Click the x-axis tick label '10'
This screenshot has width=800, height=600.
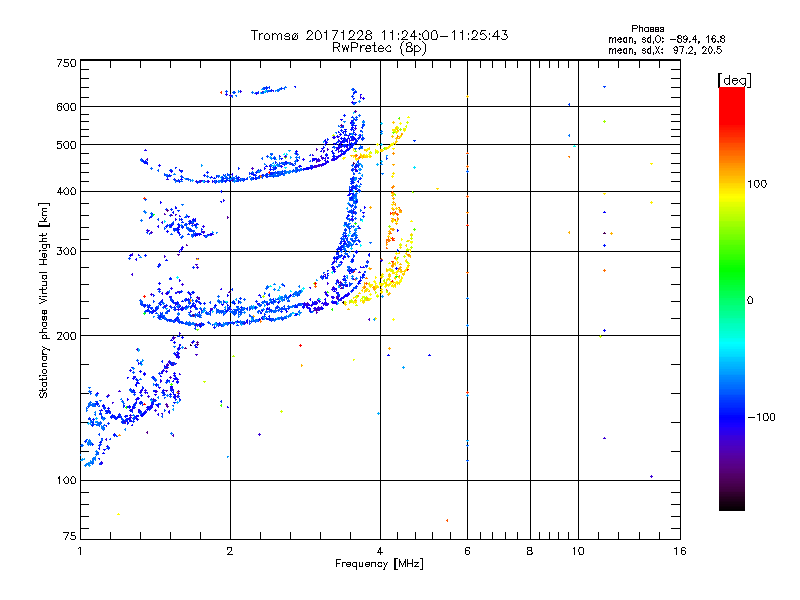(578, 551)
